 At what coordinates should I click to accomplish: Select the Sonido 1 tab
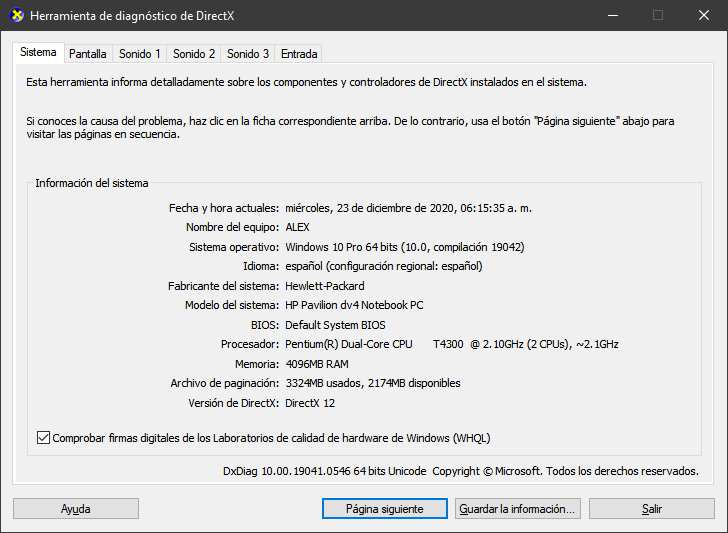tap(140, 54)
